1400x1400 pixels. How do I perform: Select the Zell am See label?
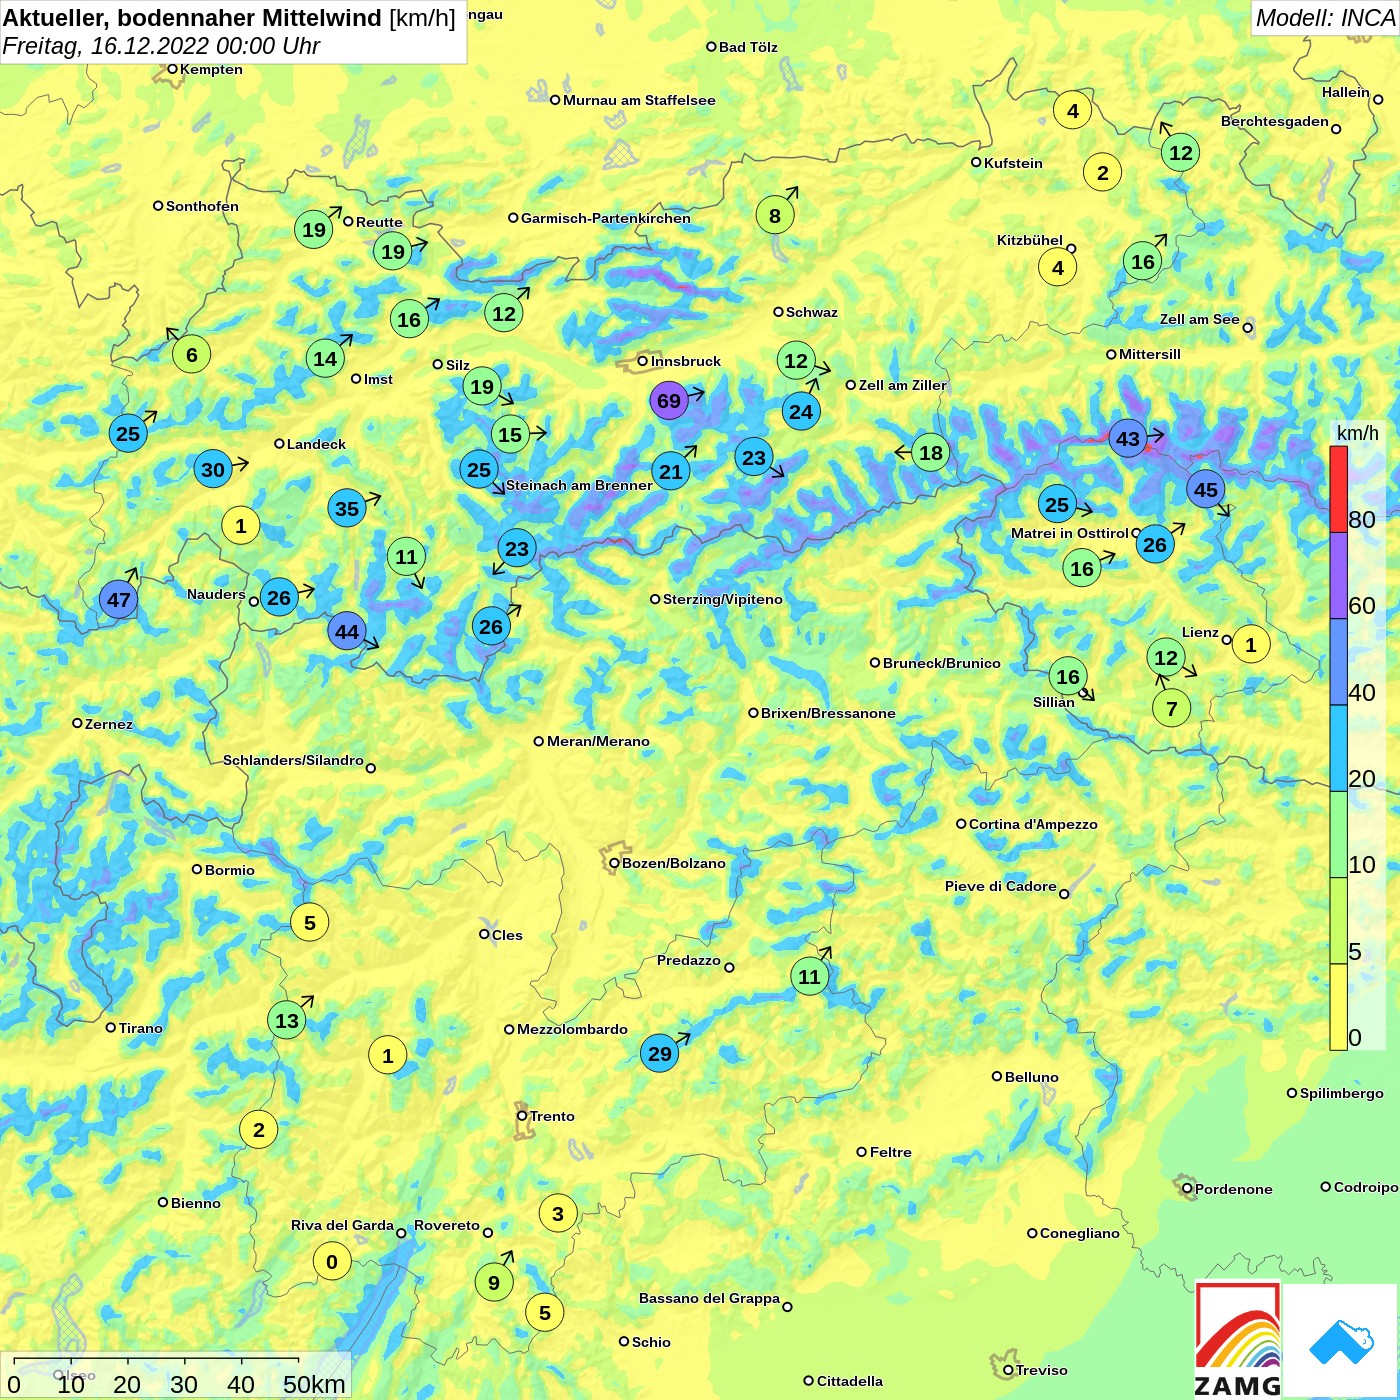click(1200, 319)
